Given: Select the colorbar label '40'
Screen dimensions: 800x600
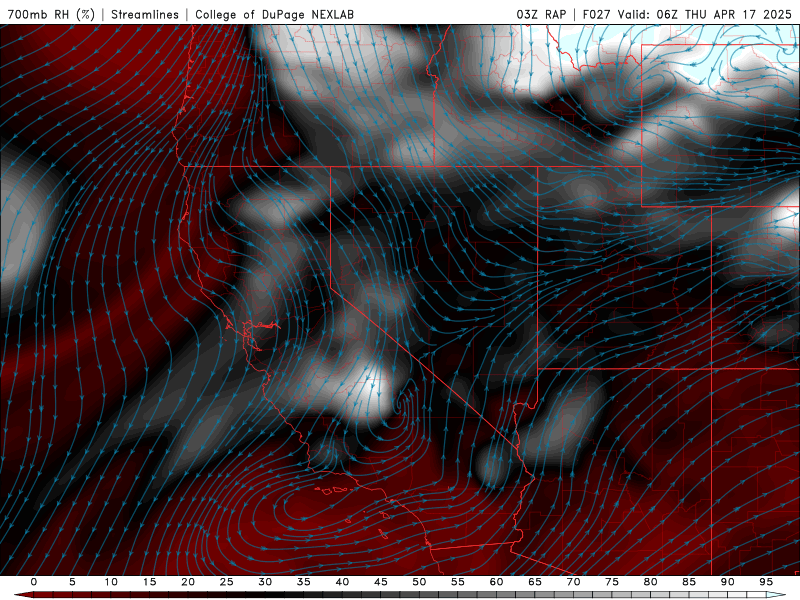Looking at the screenshot, I should (342, 582).
